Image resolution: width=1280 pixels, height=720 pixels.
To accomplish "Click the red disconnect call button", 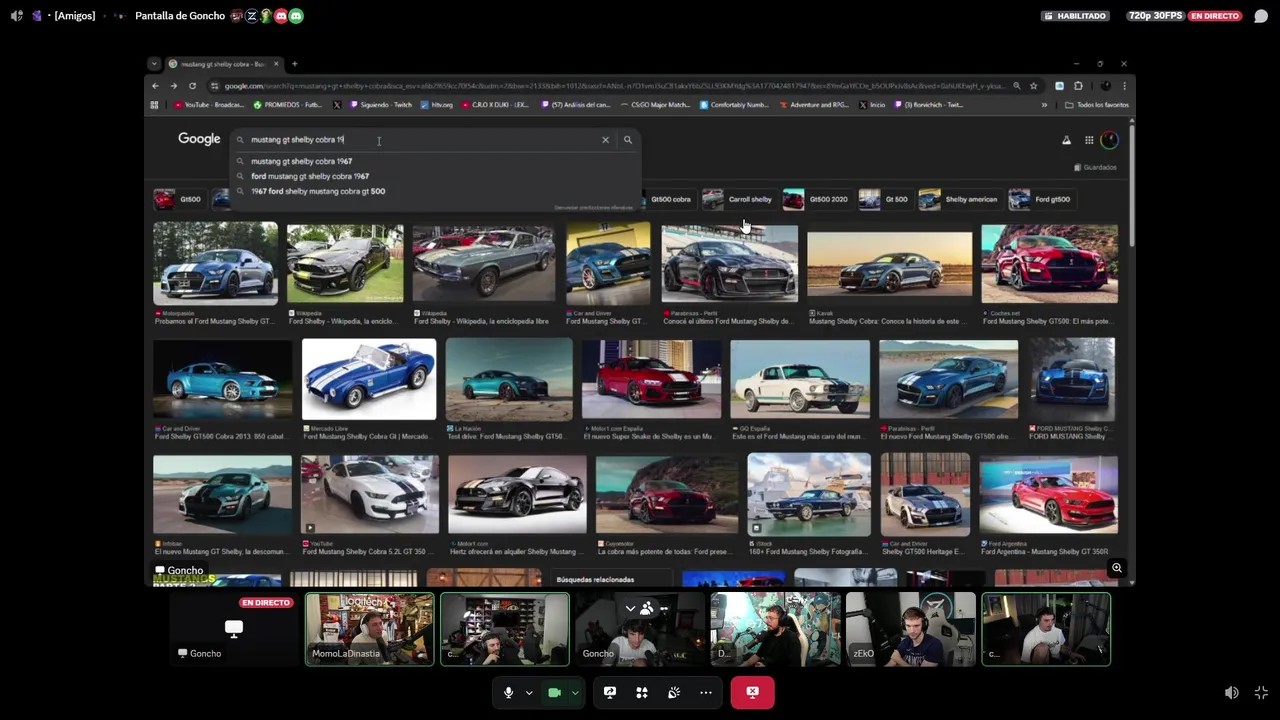I will tap(752, 692).
